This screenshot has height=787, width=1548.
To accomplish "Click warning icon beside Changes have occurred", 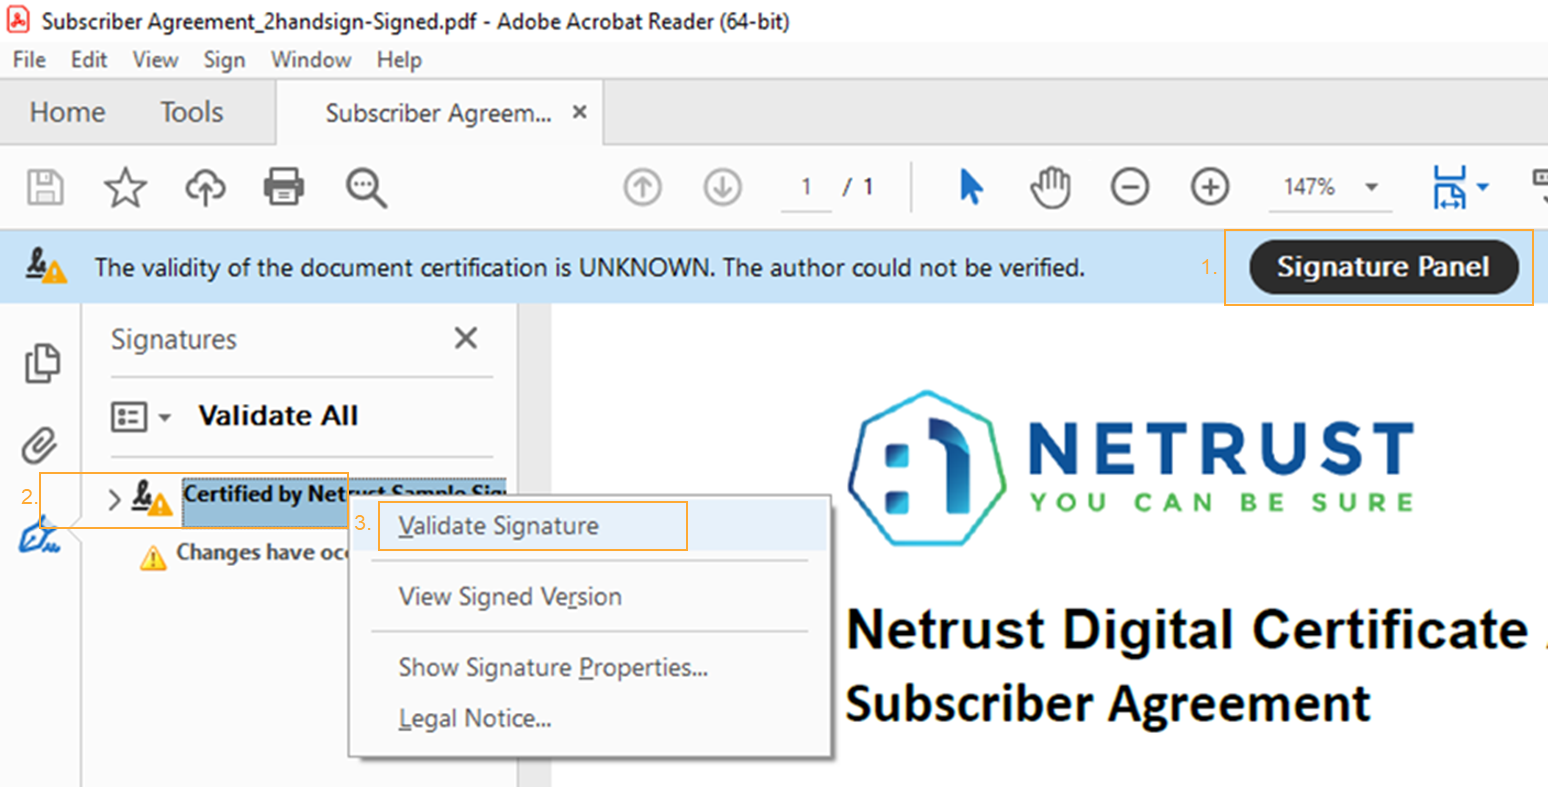I will coord(153,557).
